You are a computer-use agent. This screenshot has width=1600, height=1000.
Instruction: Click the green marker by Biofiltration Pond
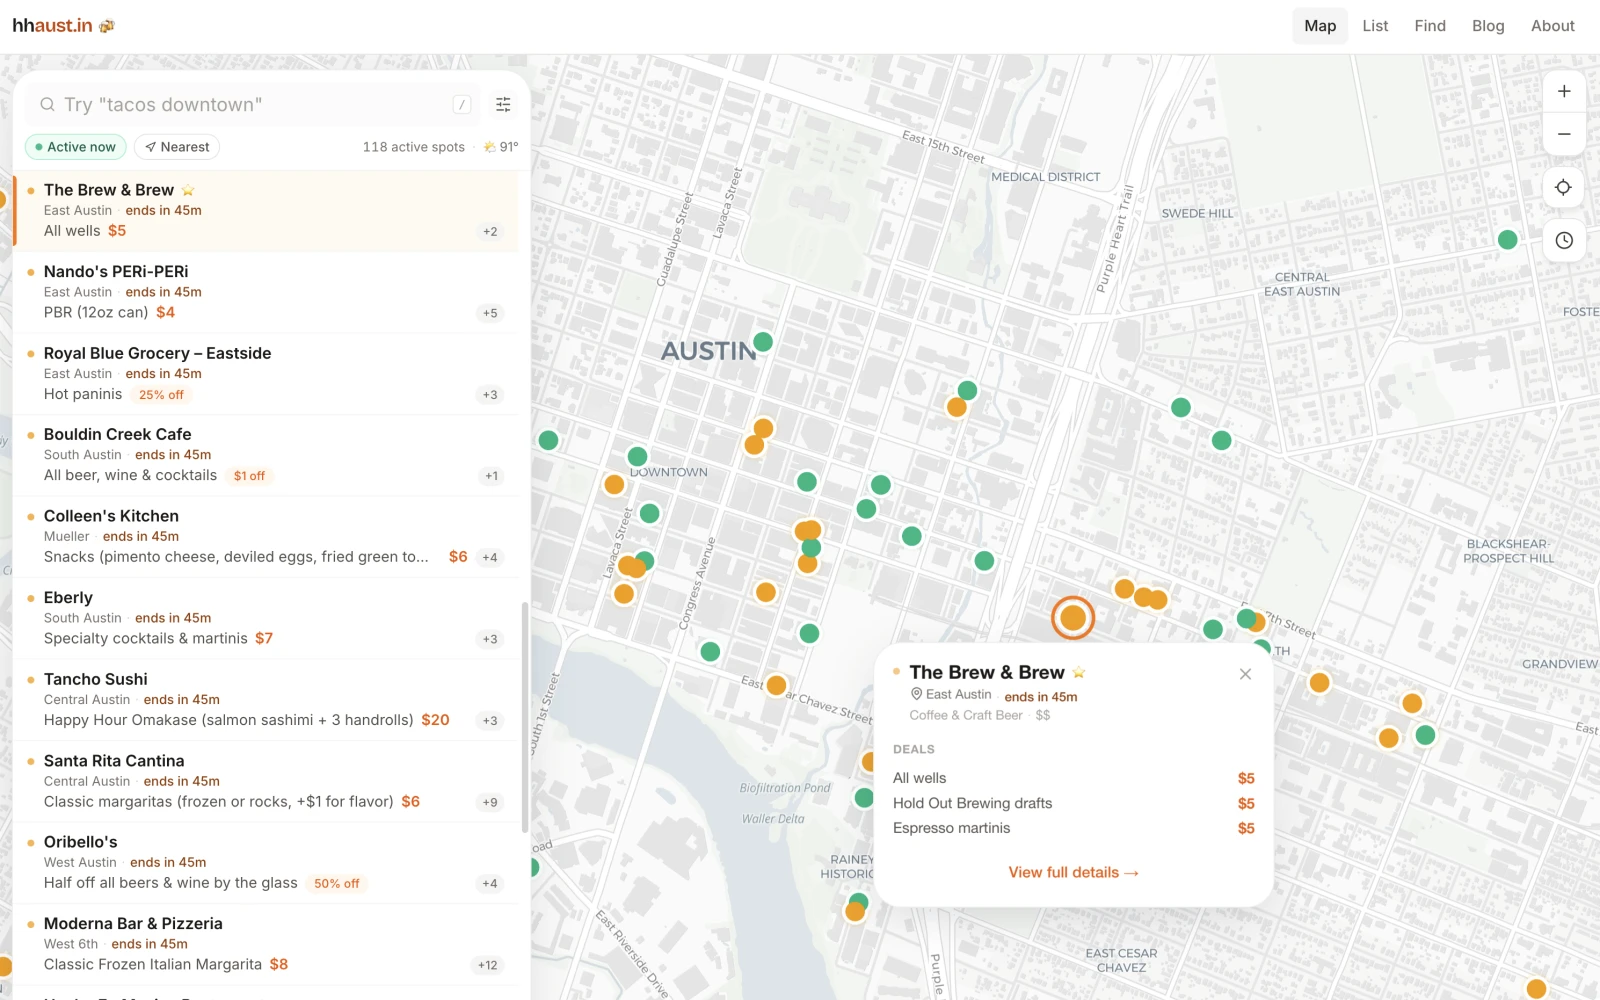(865, 797)
